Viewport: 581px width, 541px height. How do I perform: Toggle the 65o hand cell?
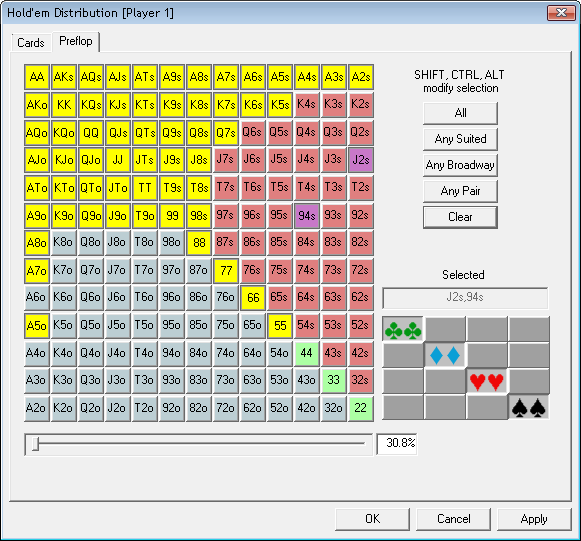[253, 326]
